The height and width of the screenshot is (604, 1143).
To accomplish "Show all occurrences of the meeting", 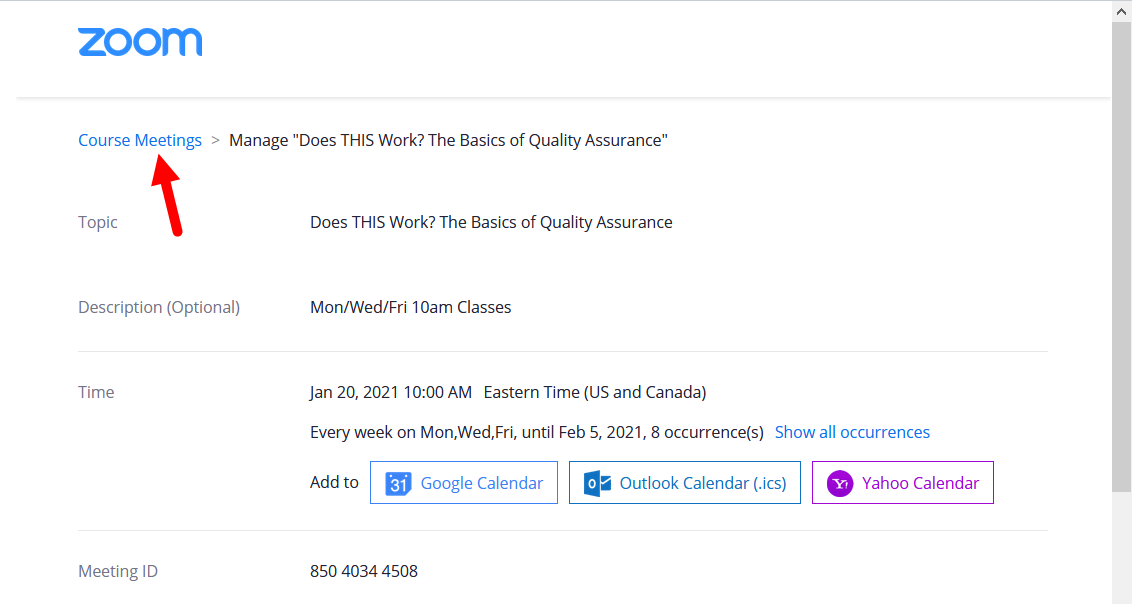I will (x=852, y=432).
